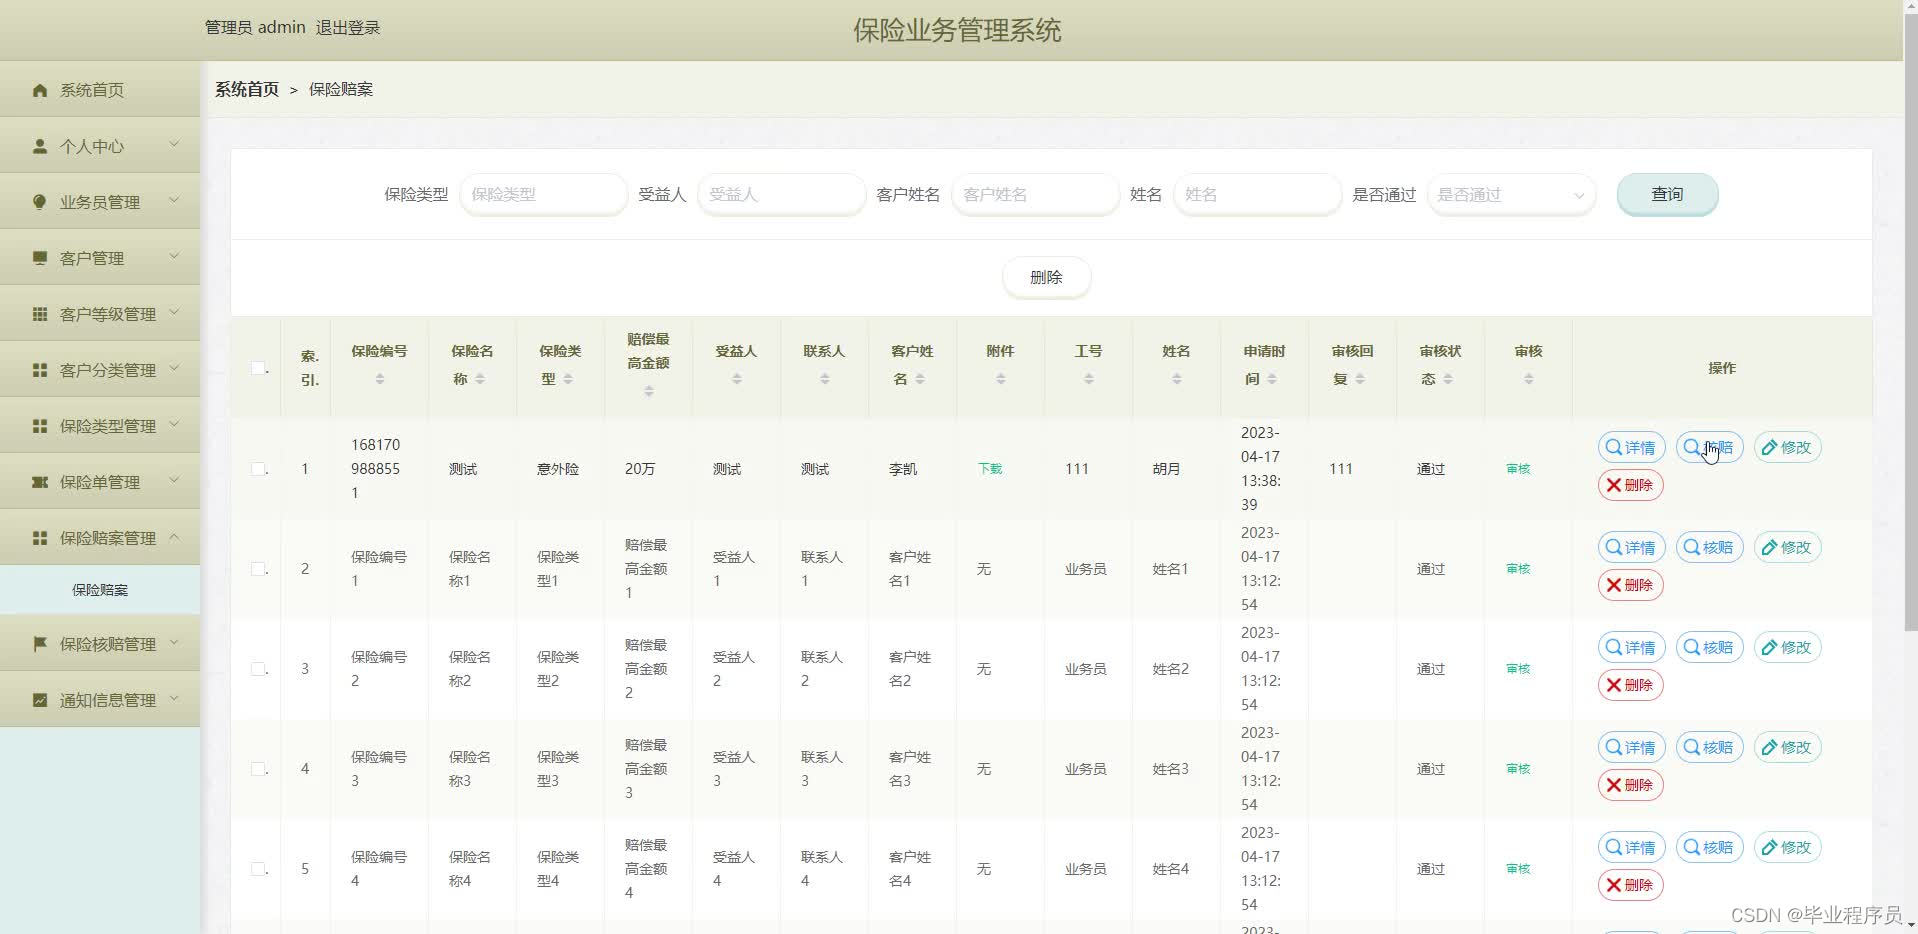Image resolution: width=1918 pixels, height=934 pixels.
Task: Sort by 联系人 column sort icon
Action: (825, 379)
